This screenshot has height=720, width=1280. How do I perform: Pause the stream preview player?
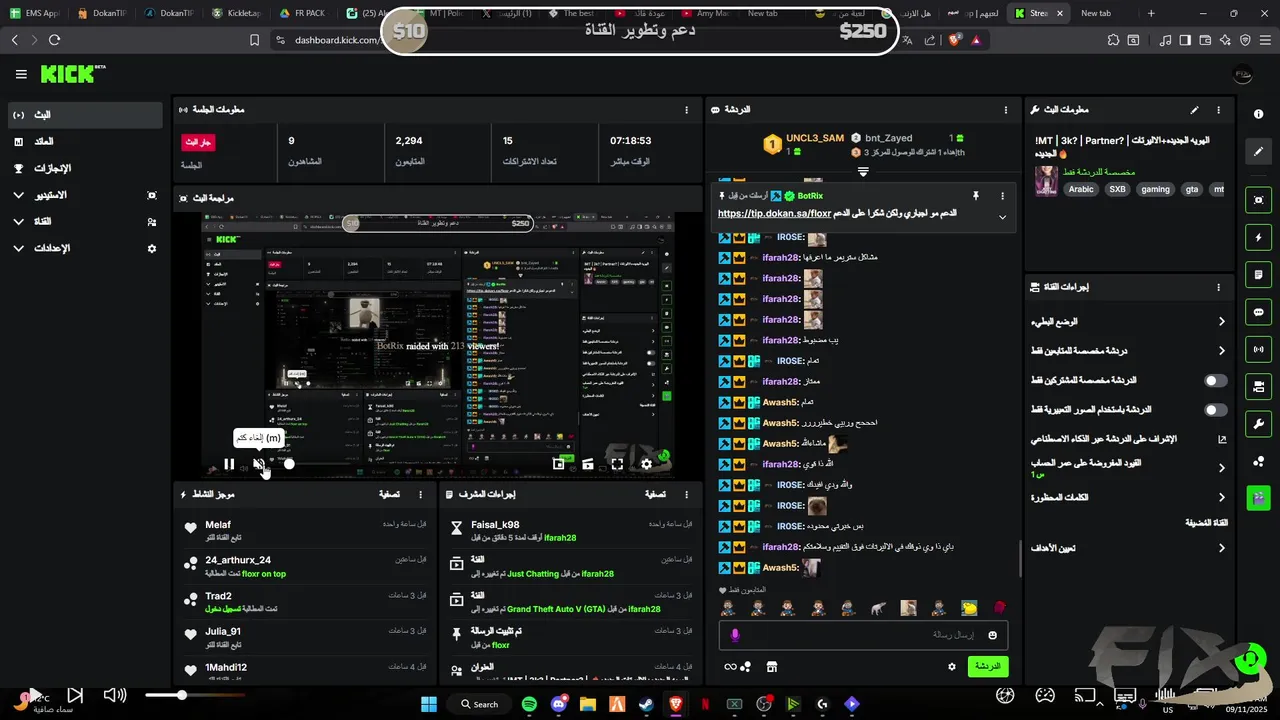click(229, 464)
